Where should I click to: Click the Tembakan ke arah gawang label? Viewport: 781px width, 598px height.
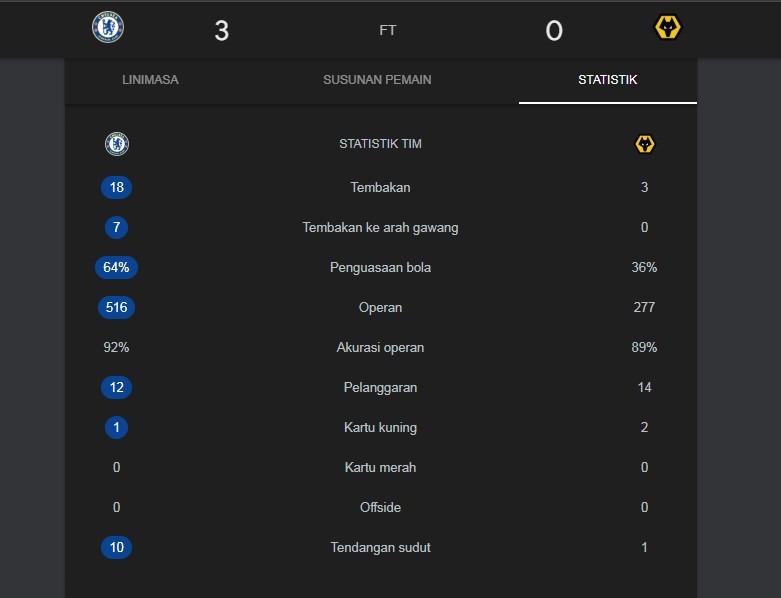click(x=380, y=227)
